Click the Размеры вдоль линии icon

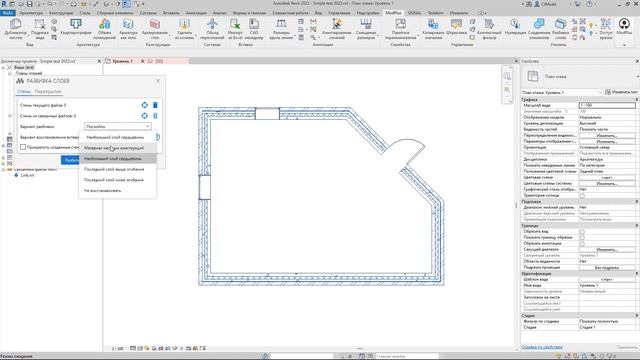[x=281, y=24]
